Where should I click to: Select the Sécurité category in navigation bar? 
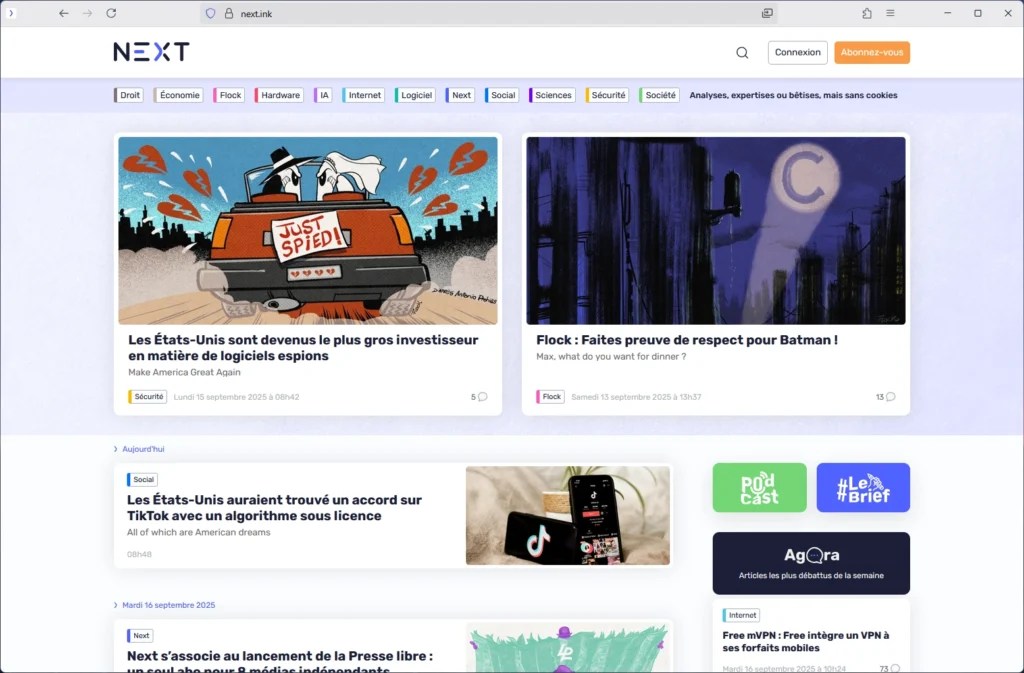607,95
